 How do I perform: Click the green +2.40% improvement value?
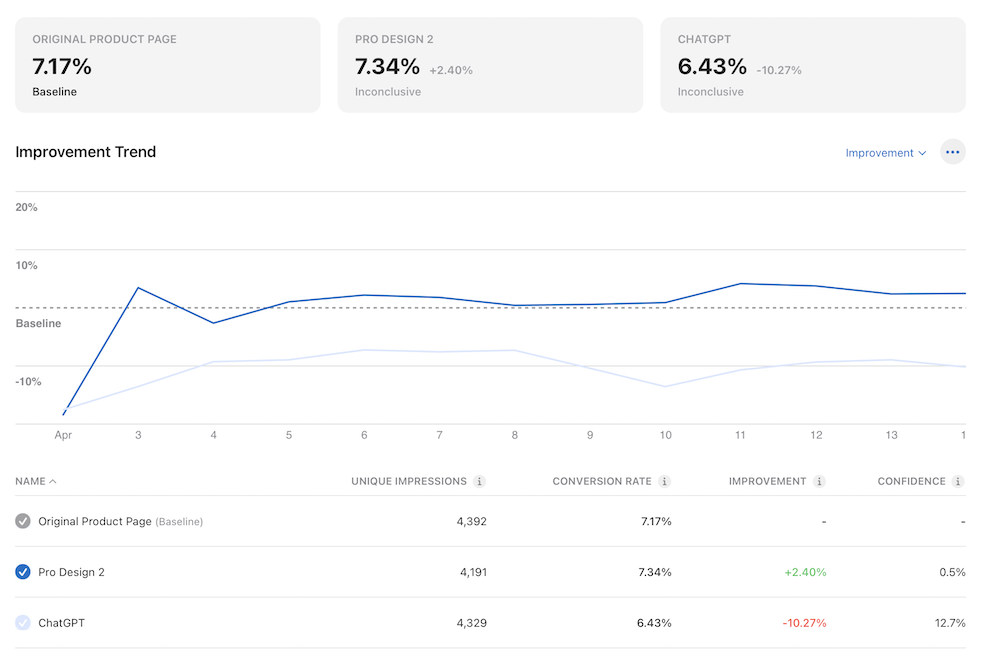(x=806, y=571)
